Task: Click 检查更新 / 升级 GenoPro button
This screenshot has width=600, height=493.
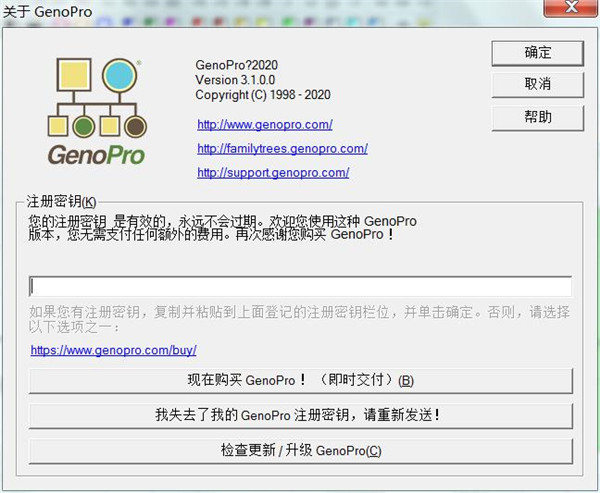Action: [301, 451]
